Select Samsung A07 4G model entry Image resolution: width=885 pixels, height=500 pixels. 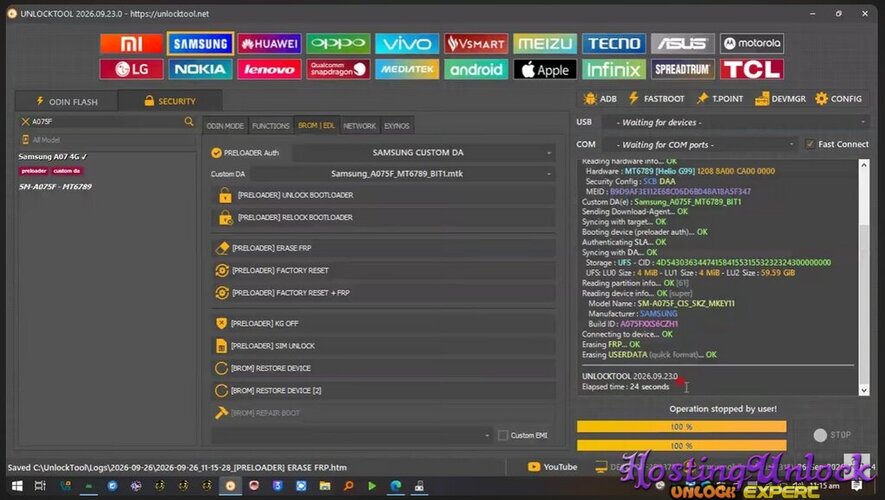(x=52, y=157)
